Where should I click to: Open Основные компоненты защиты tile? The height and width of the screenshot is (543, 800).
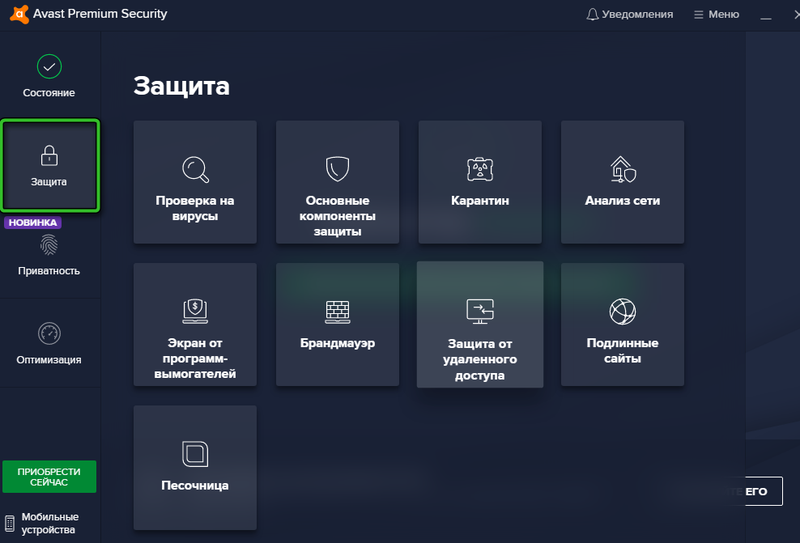tap(337, 182)
